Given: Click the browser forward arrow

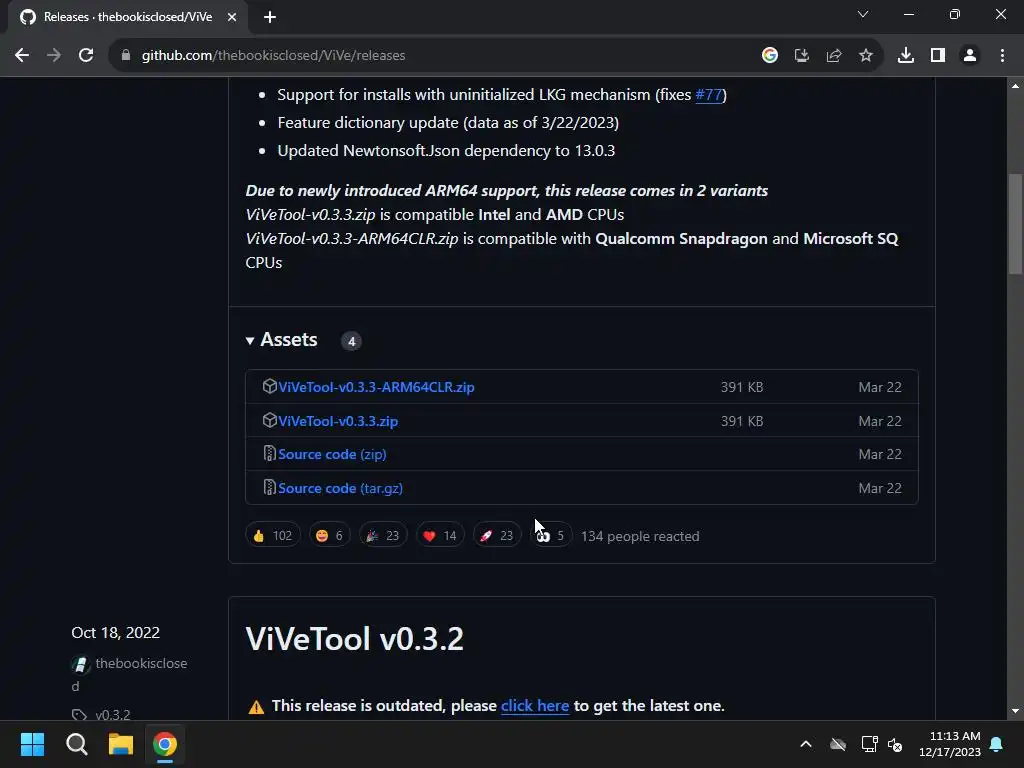Looking at the screenshot, I should (54, 56).
